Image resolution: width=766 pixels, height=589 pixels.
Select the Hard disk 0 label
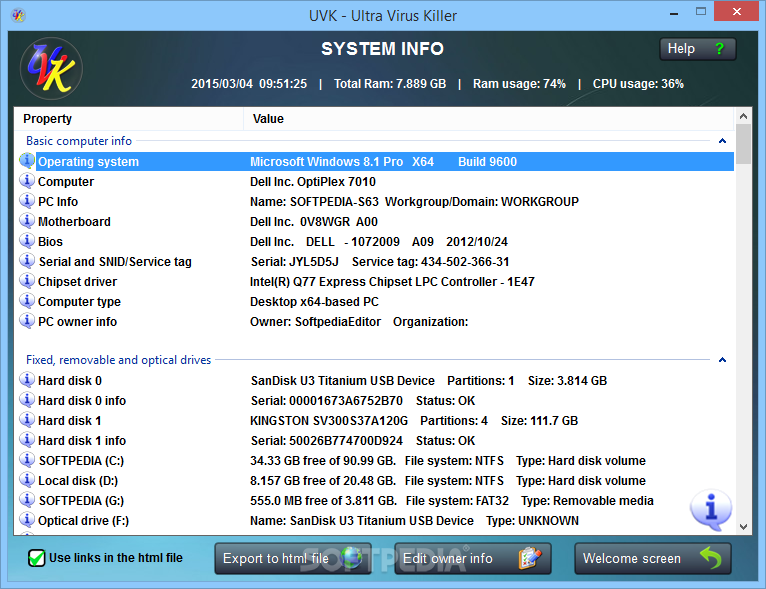point(70,380)
